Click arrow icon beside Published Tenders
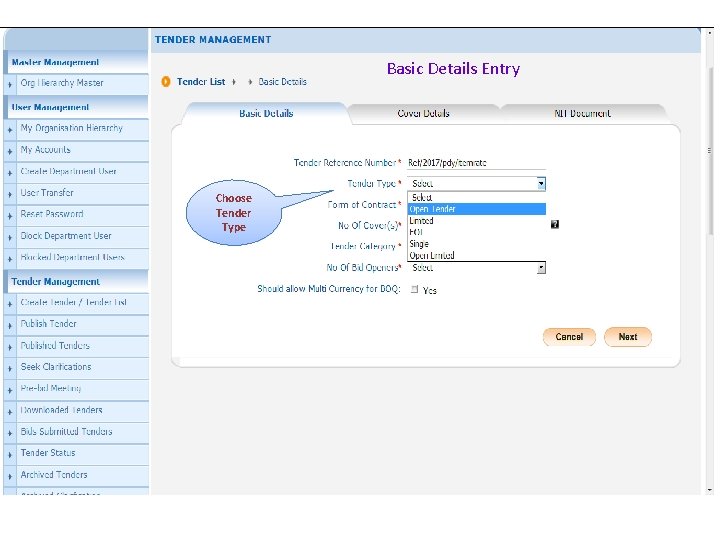This screenshot has width=720, height=540. tap(10, 348)
